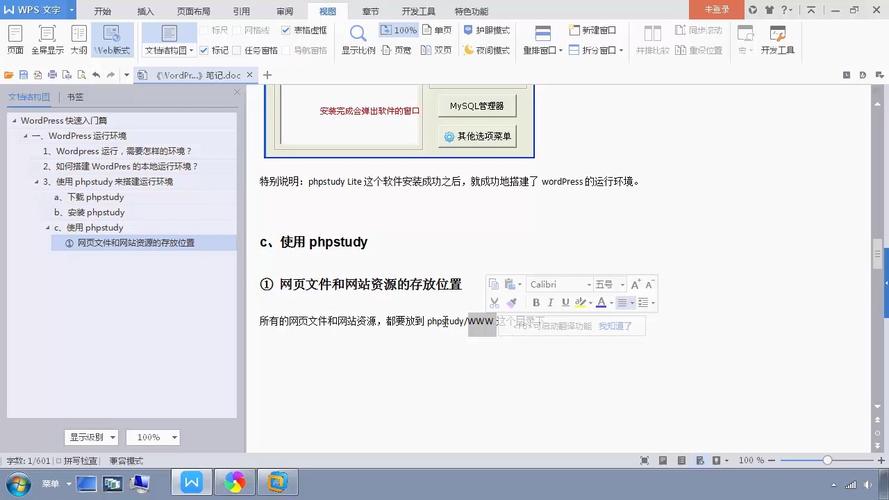Open the pane's 100% zoom dropdown
The image size is (889, 500).
pos(153,437)
